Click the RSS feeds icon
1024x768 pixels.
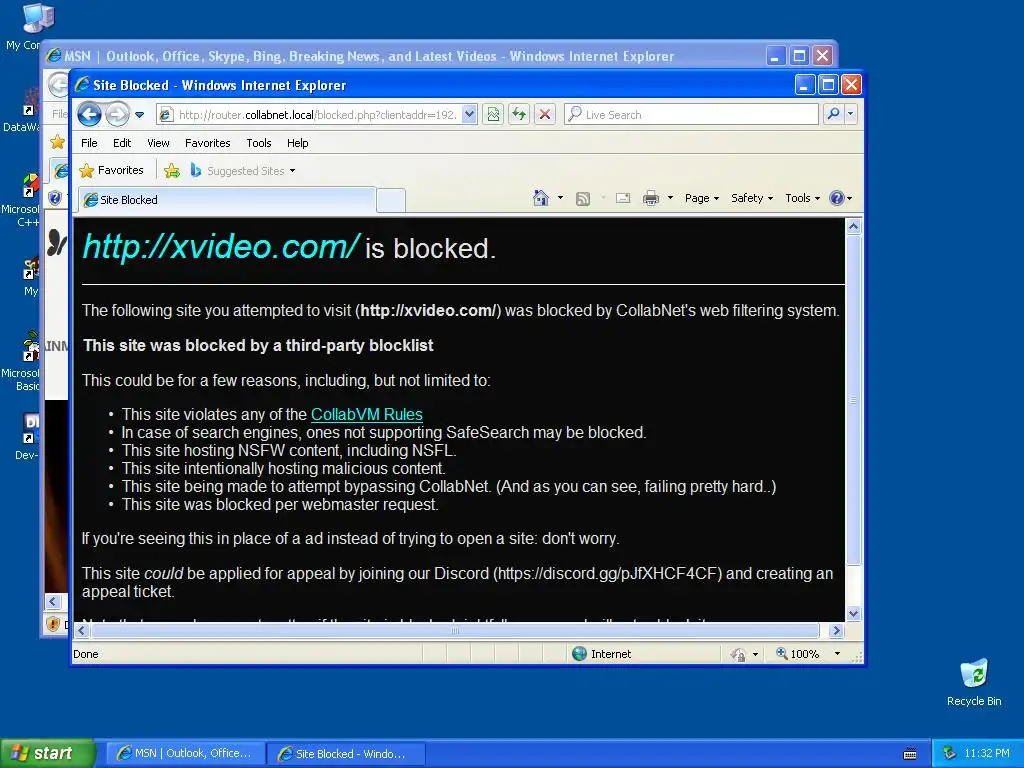pos(583,199)
